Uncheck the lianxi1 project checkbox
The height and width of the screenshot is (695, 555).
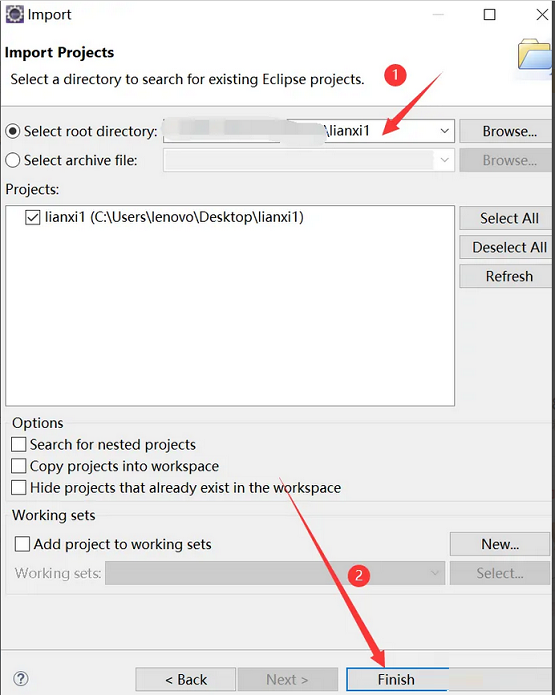click(x=33, y=217)
